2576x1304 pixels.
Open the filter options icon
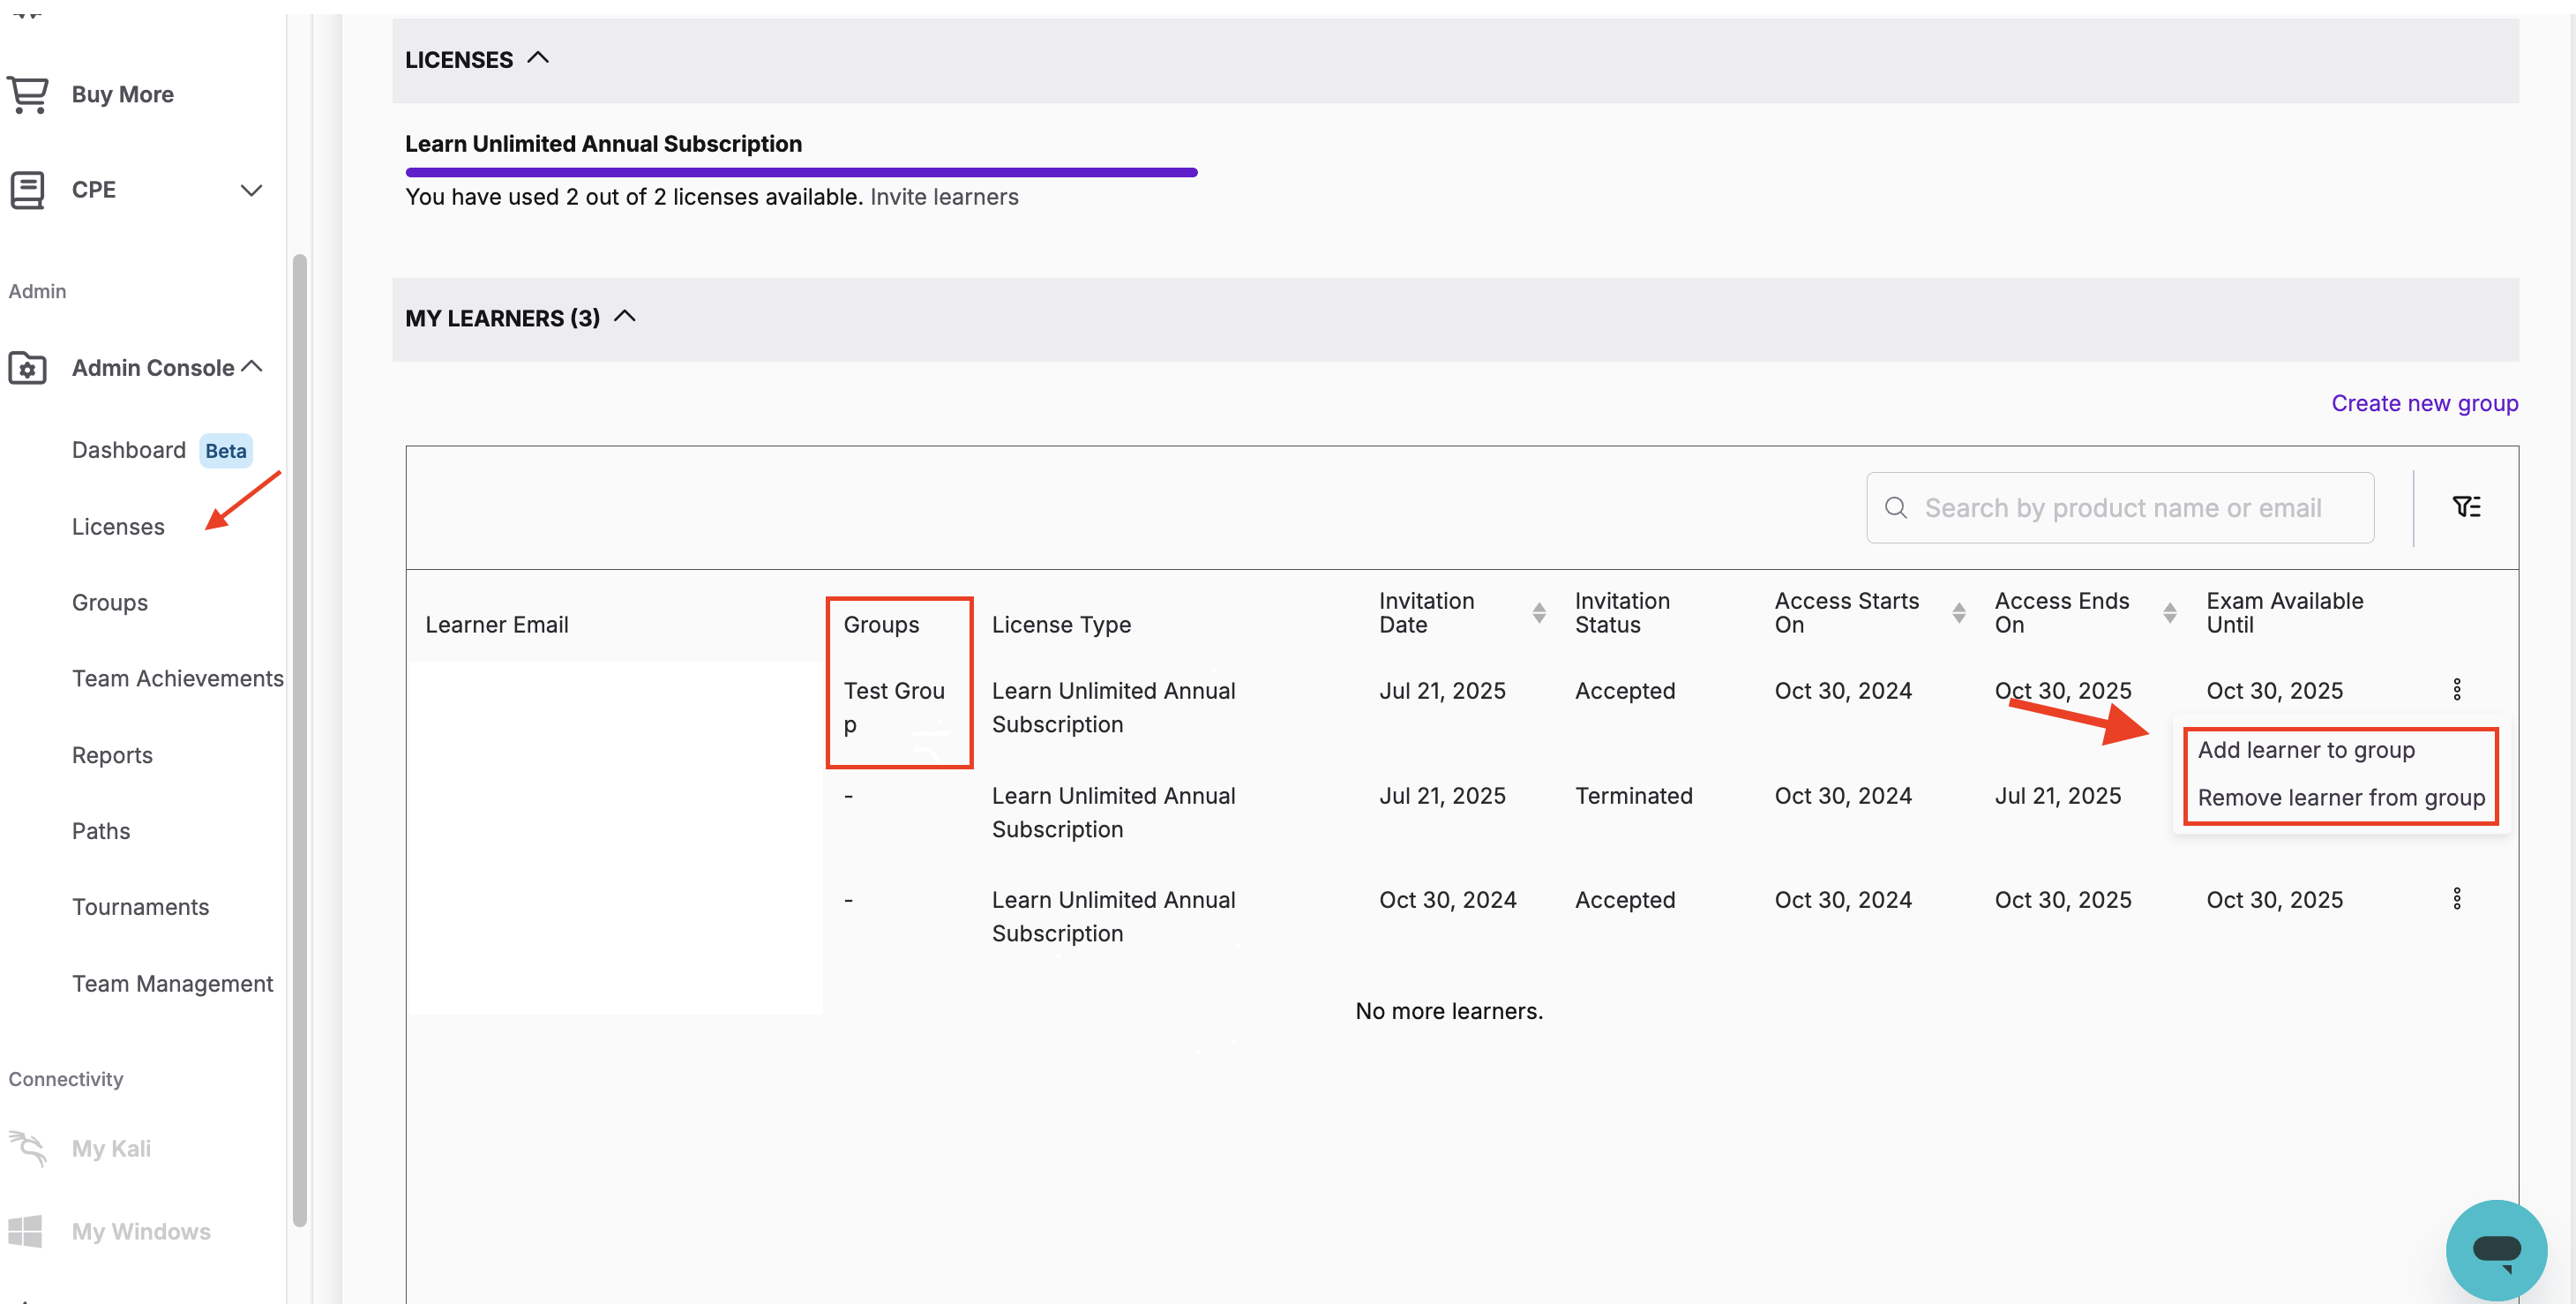point(2466,507)
